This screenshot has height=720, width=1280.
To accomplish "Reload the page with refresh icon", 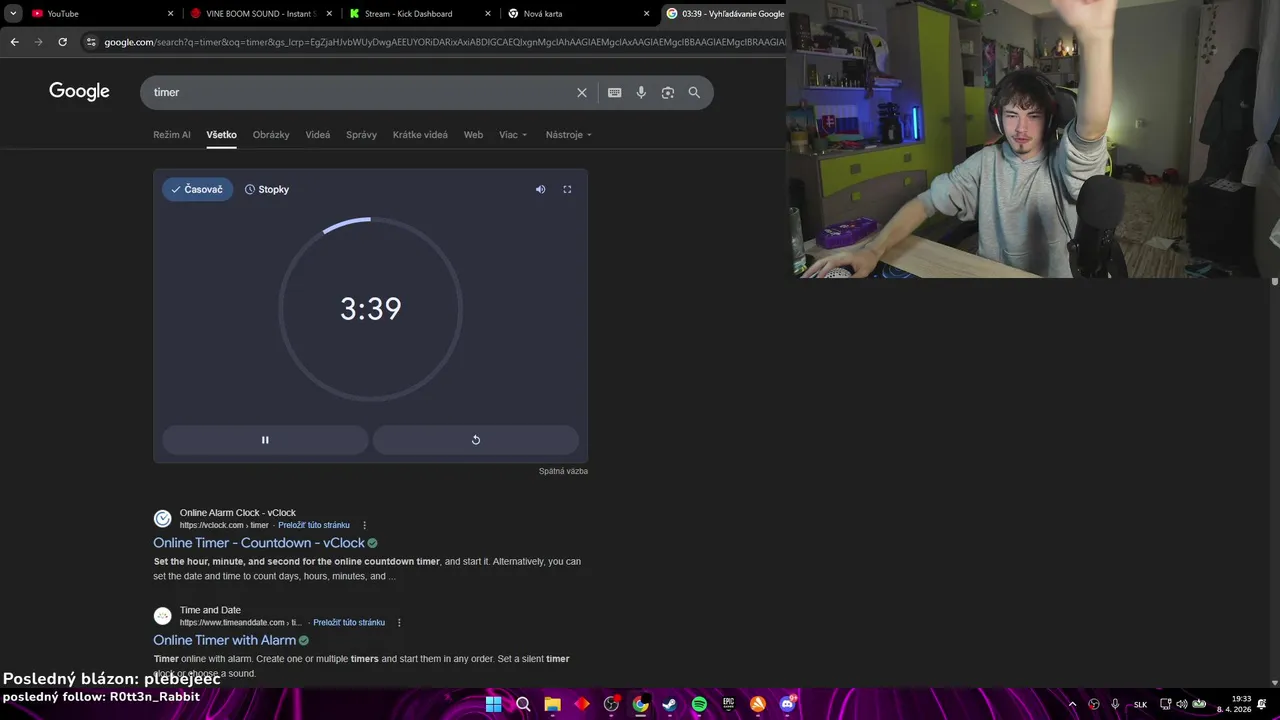I will (x=62, y=42).
